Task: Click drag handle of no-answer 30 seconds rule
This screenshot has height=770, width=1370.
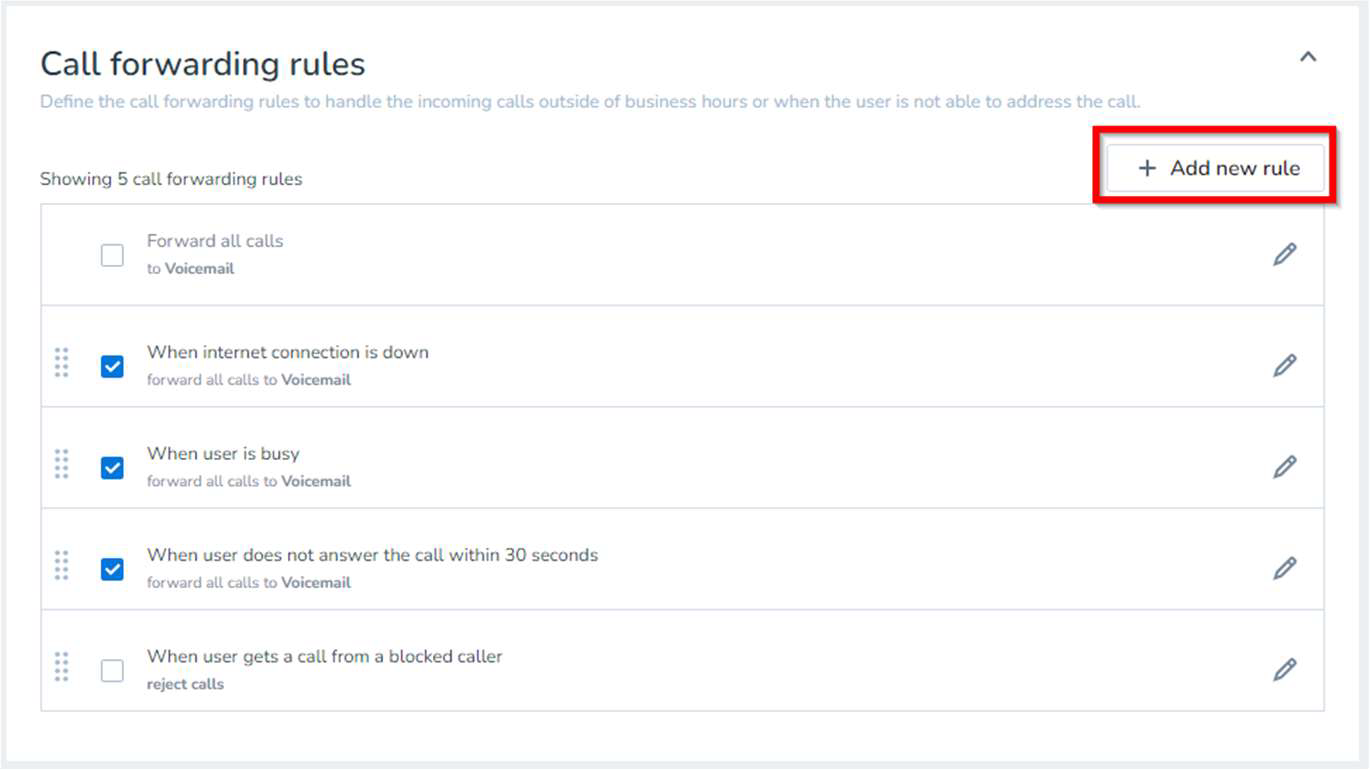Action: click(61, 565)
